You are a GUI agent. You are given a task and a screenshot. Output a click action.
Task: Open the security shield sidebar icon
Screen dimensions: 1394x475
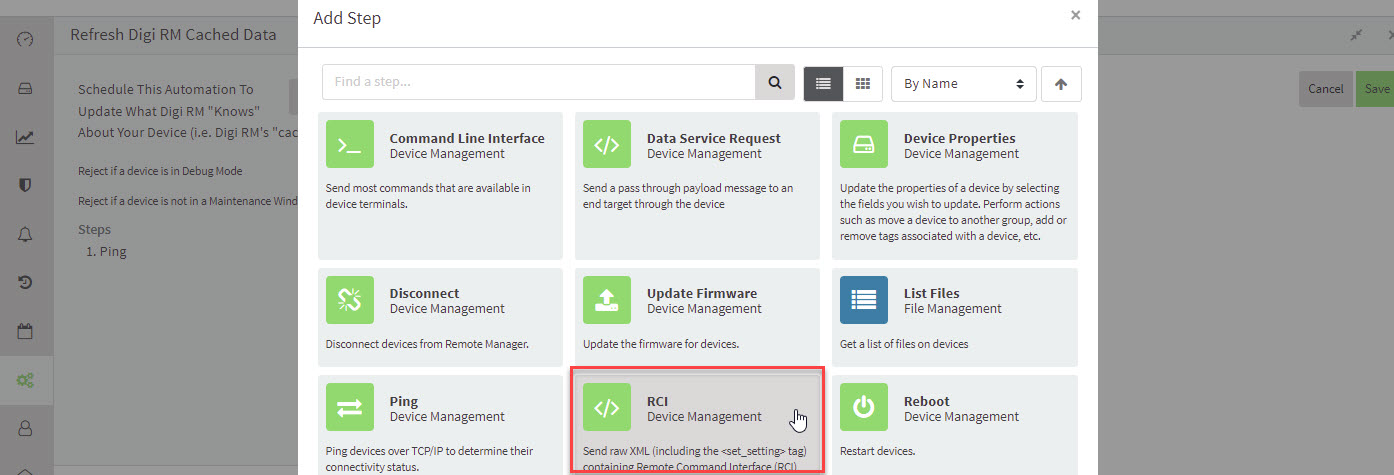coord(26,185)
